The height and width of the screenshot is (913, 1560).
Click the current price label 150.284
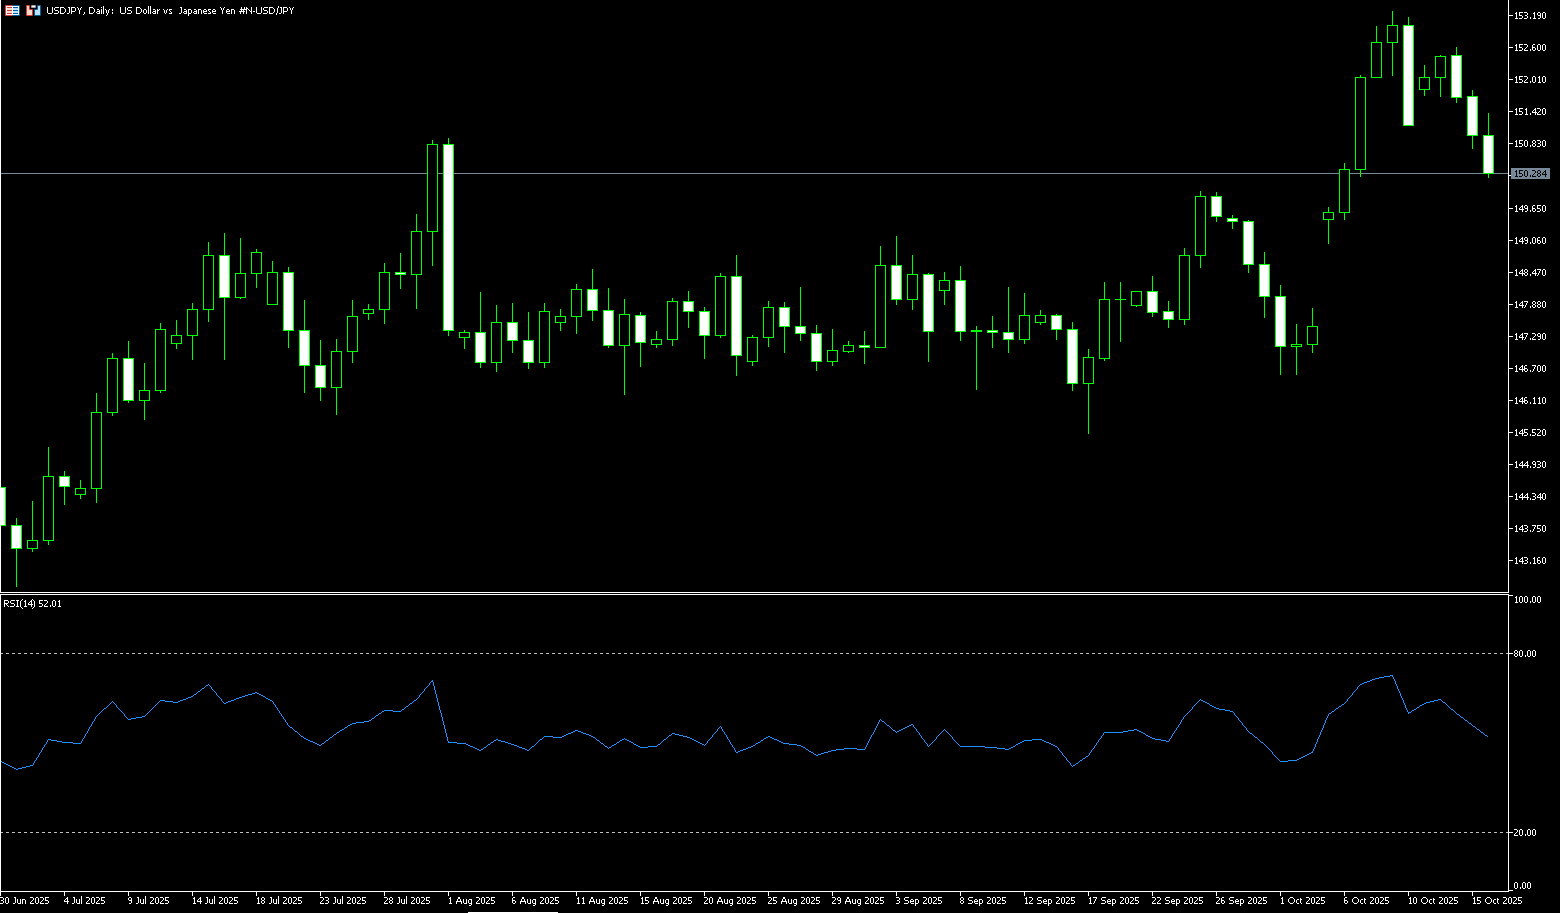pyautogui.click(x=1530, y=174)
